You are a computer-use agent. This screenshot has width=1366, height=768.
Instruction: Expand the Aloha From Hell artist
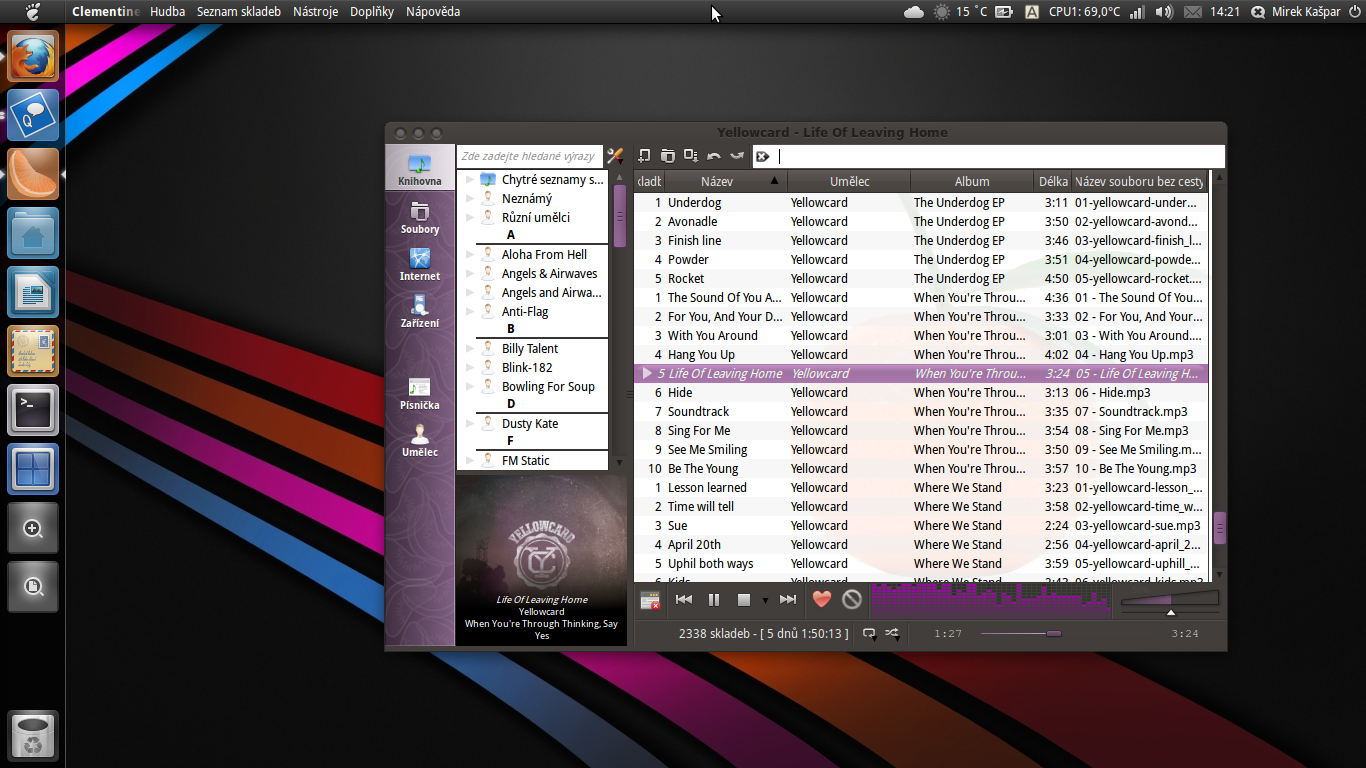471,255
